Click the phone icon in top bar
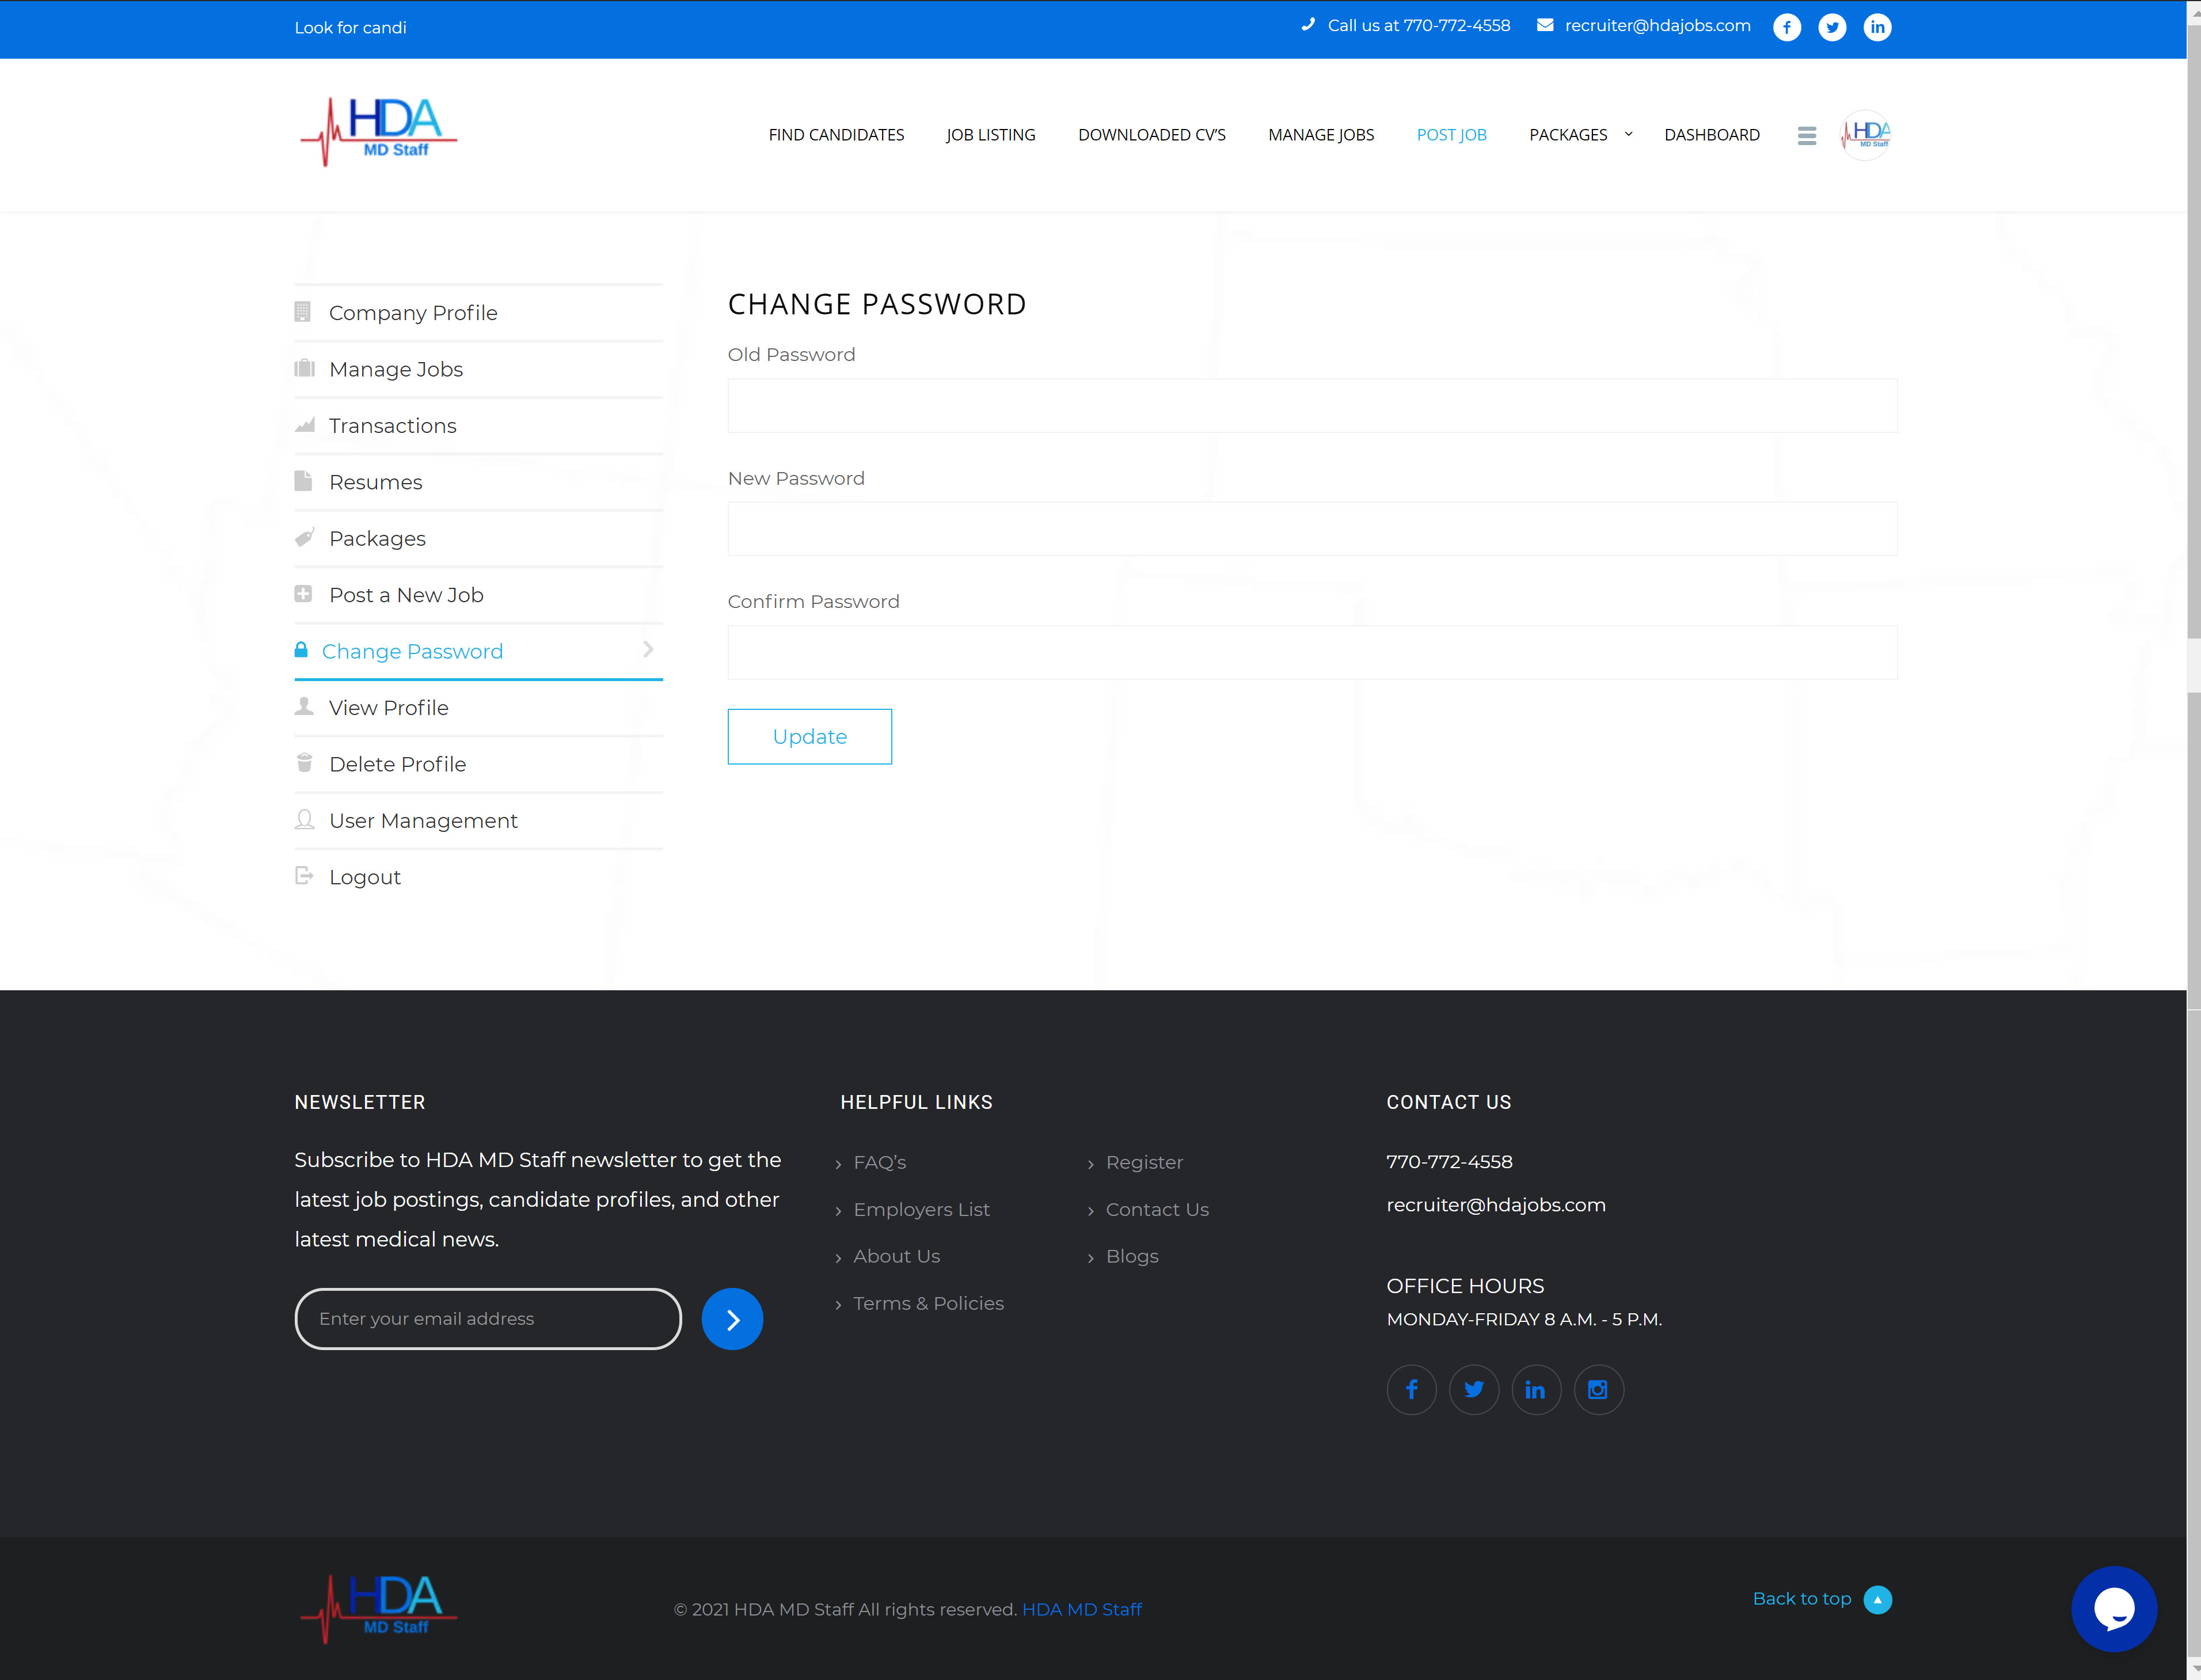Image resolution: width=2201 pixels, height=1680 pixels. (1308, 25)
